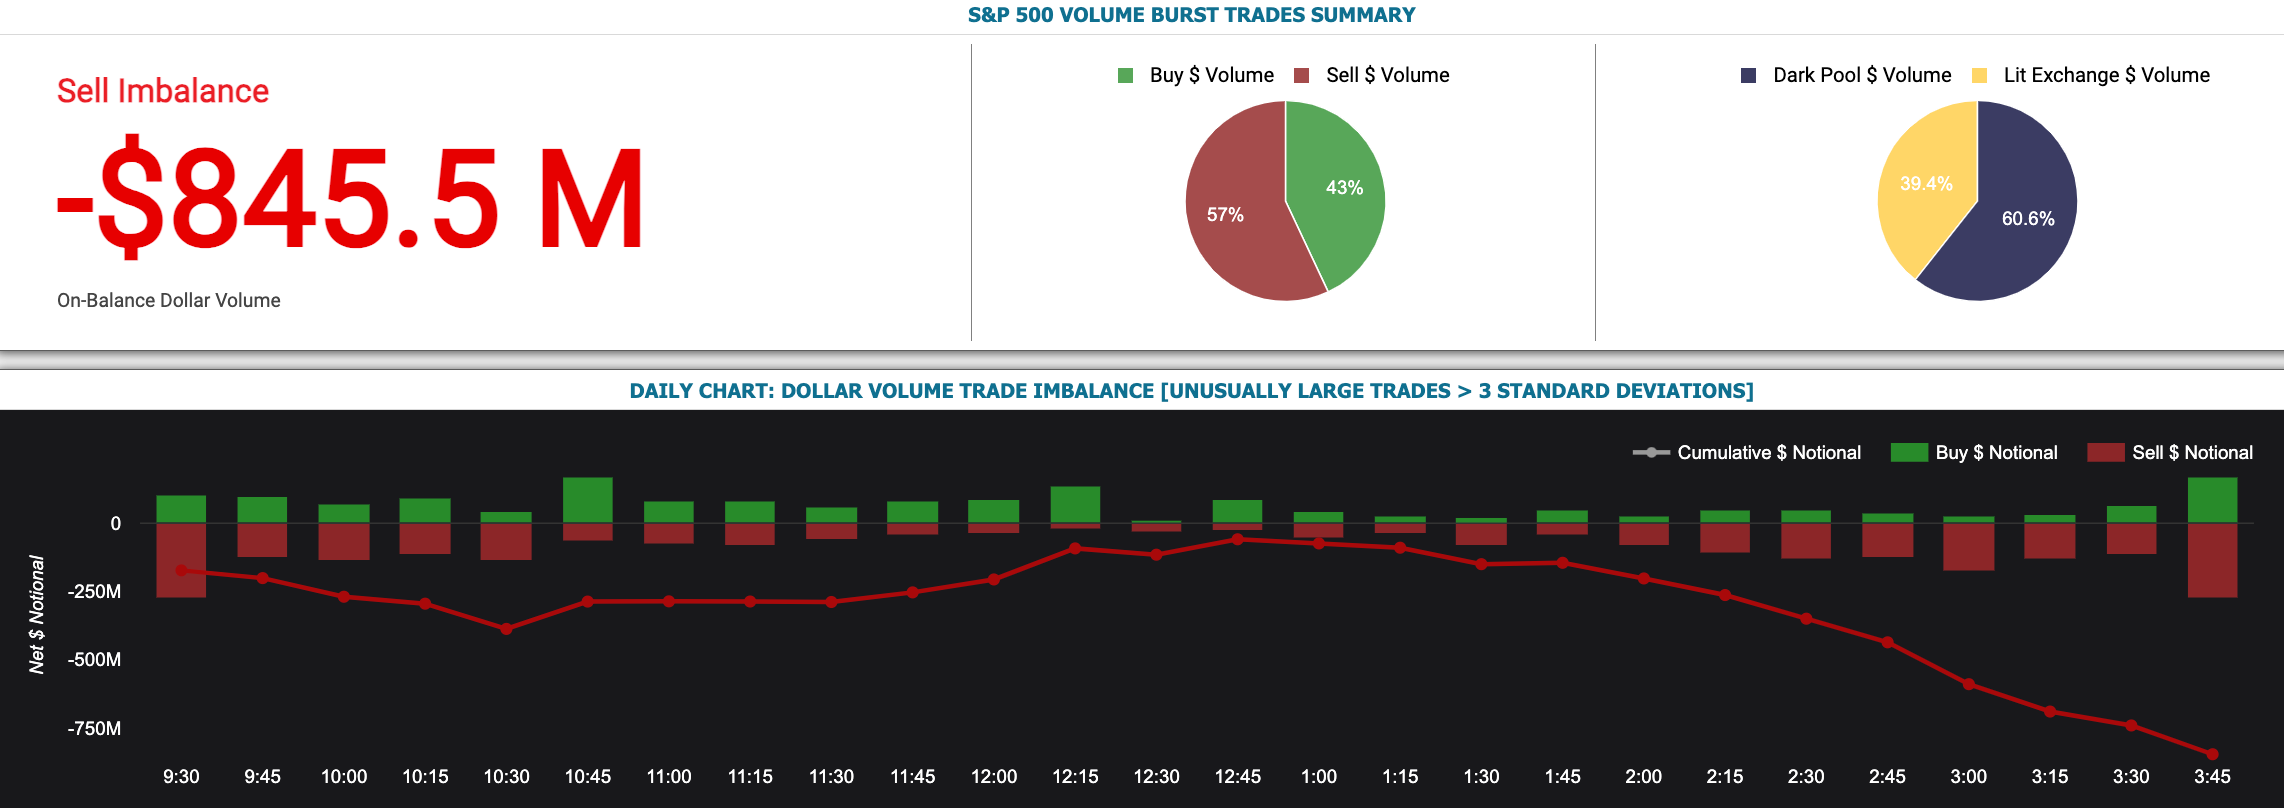Click the Sell Imbalance heading
Image resolution: width=2284 pixels, height=808 pixels.
click(x=163, y=91)
